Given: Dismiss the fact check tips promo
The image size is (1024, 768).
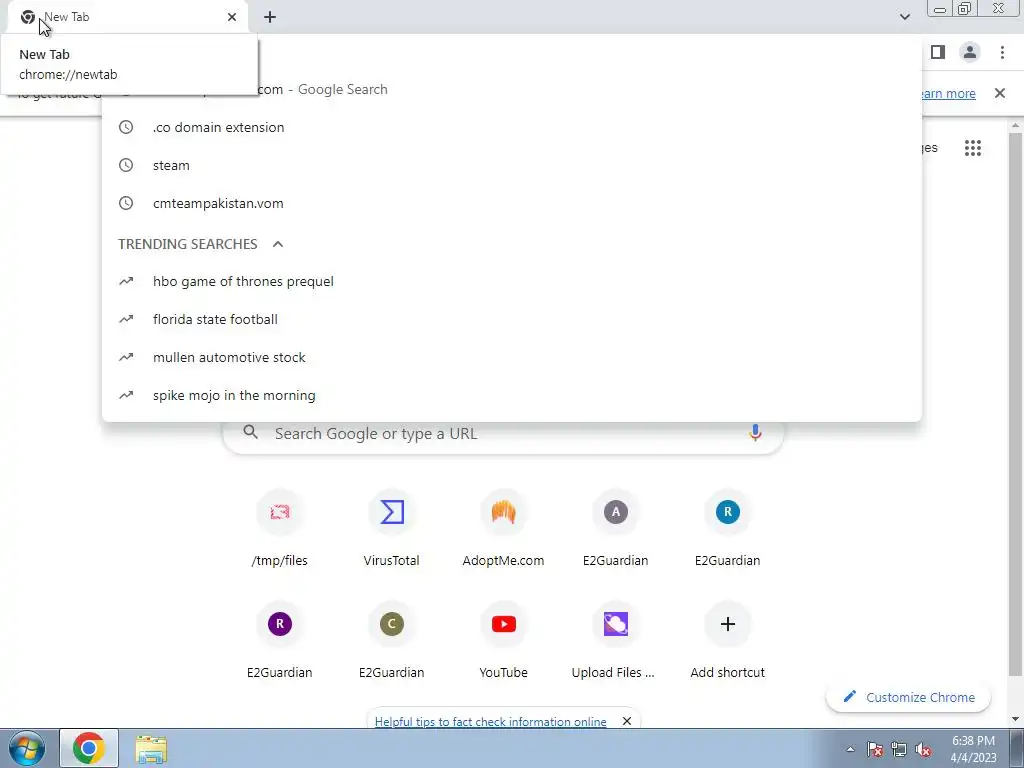Looking at the screenshot, I should pos(627,722).
